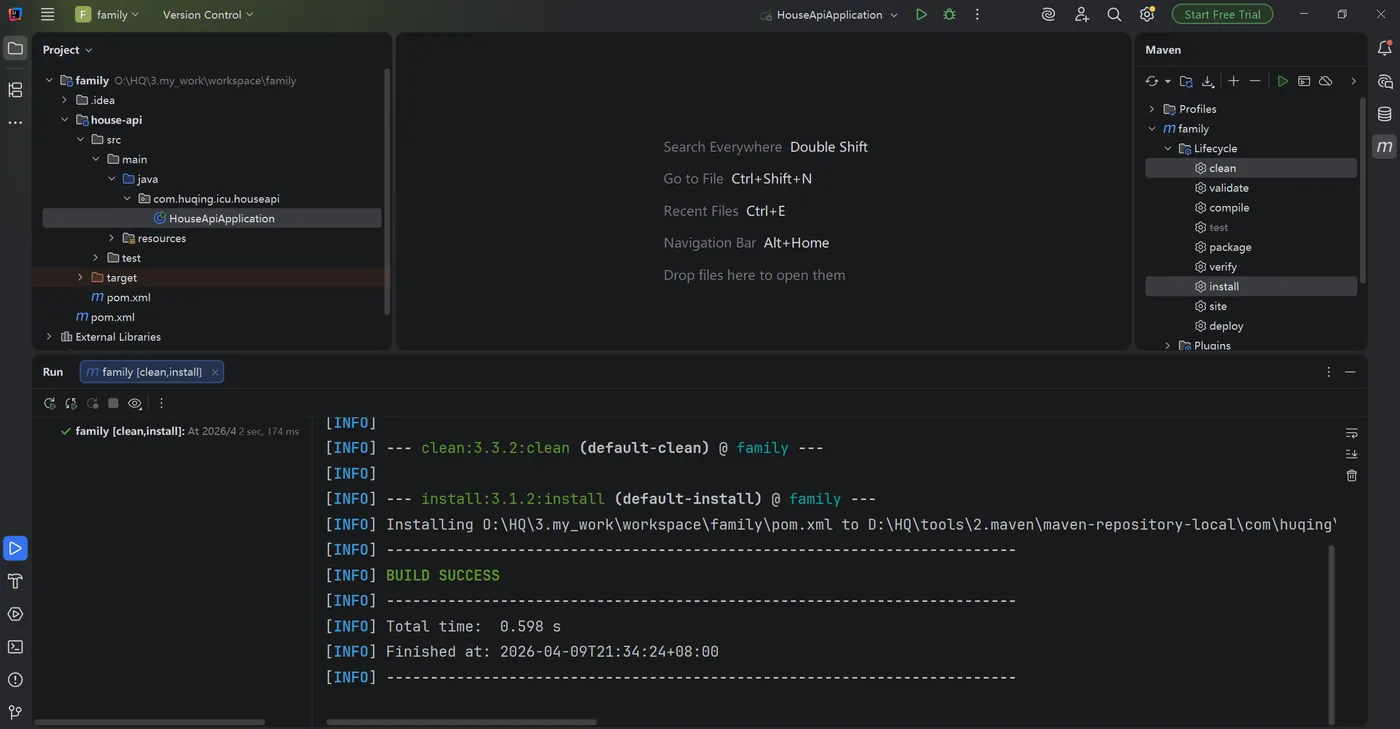Open the Version Control menu
This screenshot has height=729, width=1400.
pos(208,15)
